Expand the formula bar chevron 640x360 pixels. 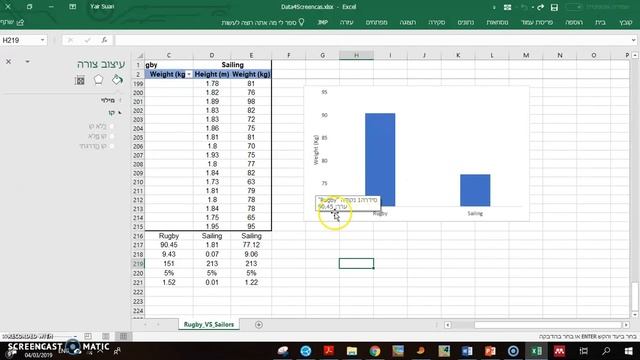point(633,40)
